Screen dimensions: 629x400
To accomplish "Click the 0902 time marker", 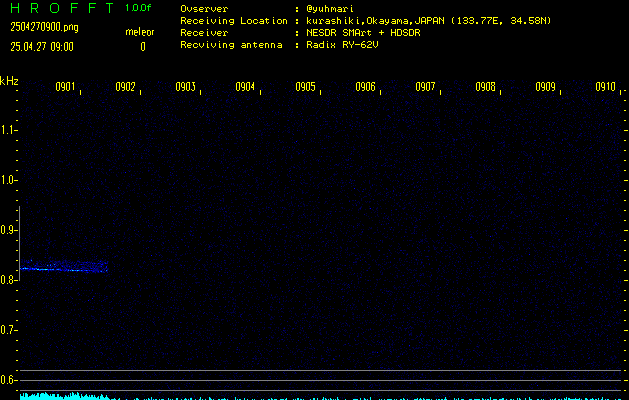I will tap(125, 87).
